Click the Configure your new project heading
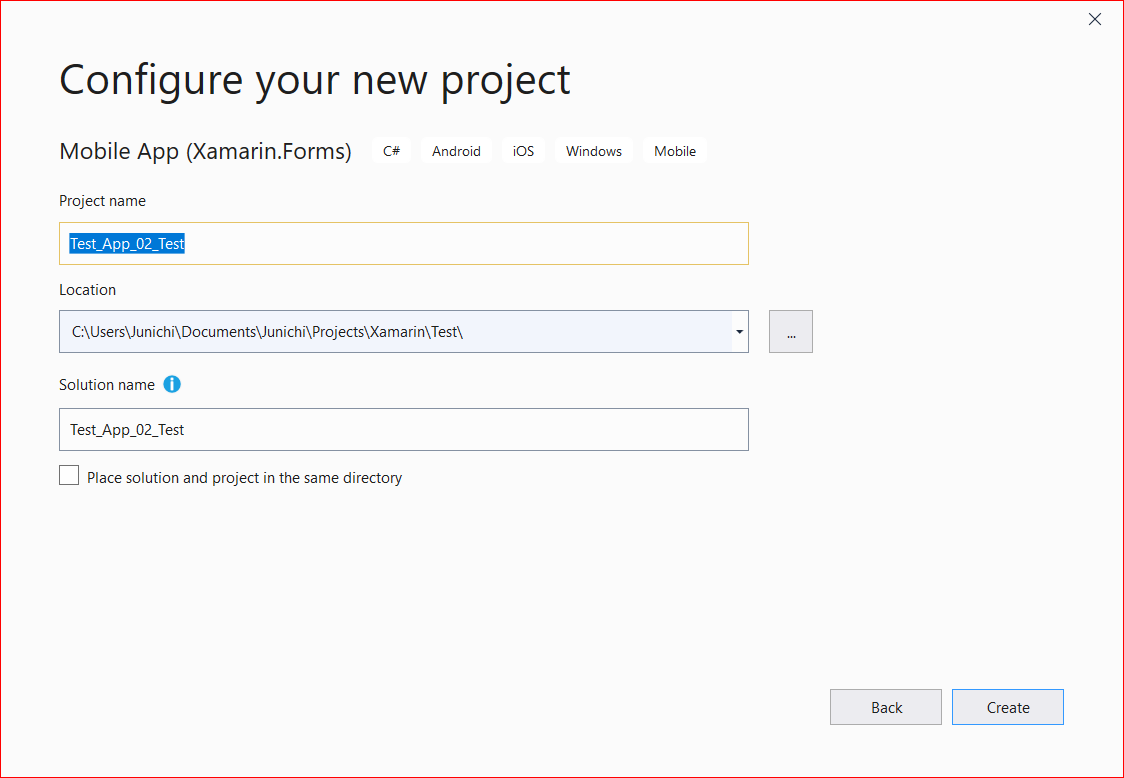1124x778 pixels. (314, 80)
